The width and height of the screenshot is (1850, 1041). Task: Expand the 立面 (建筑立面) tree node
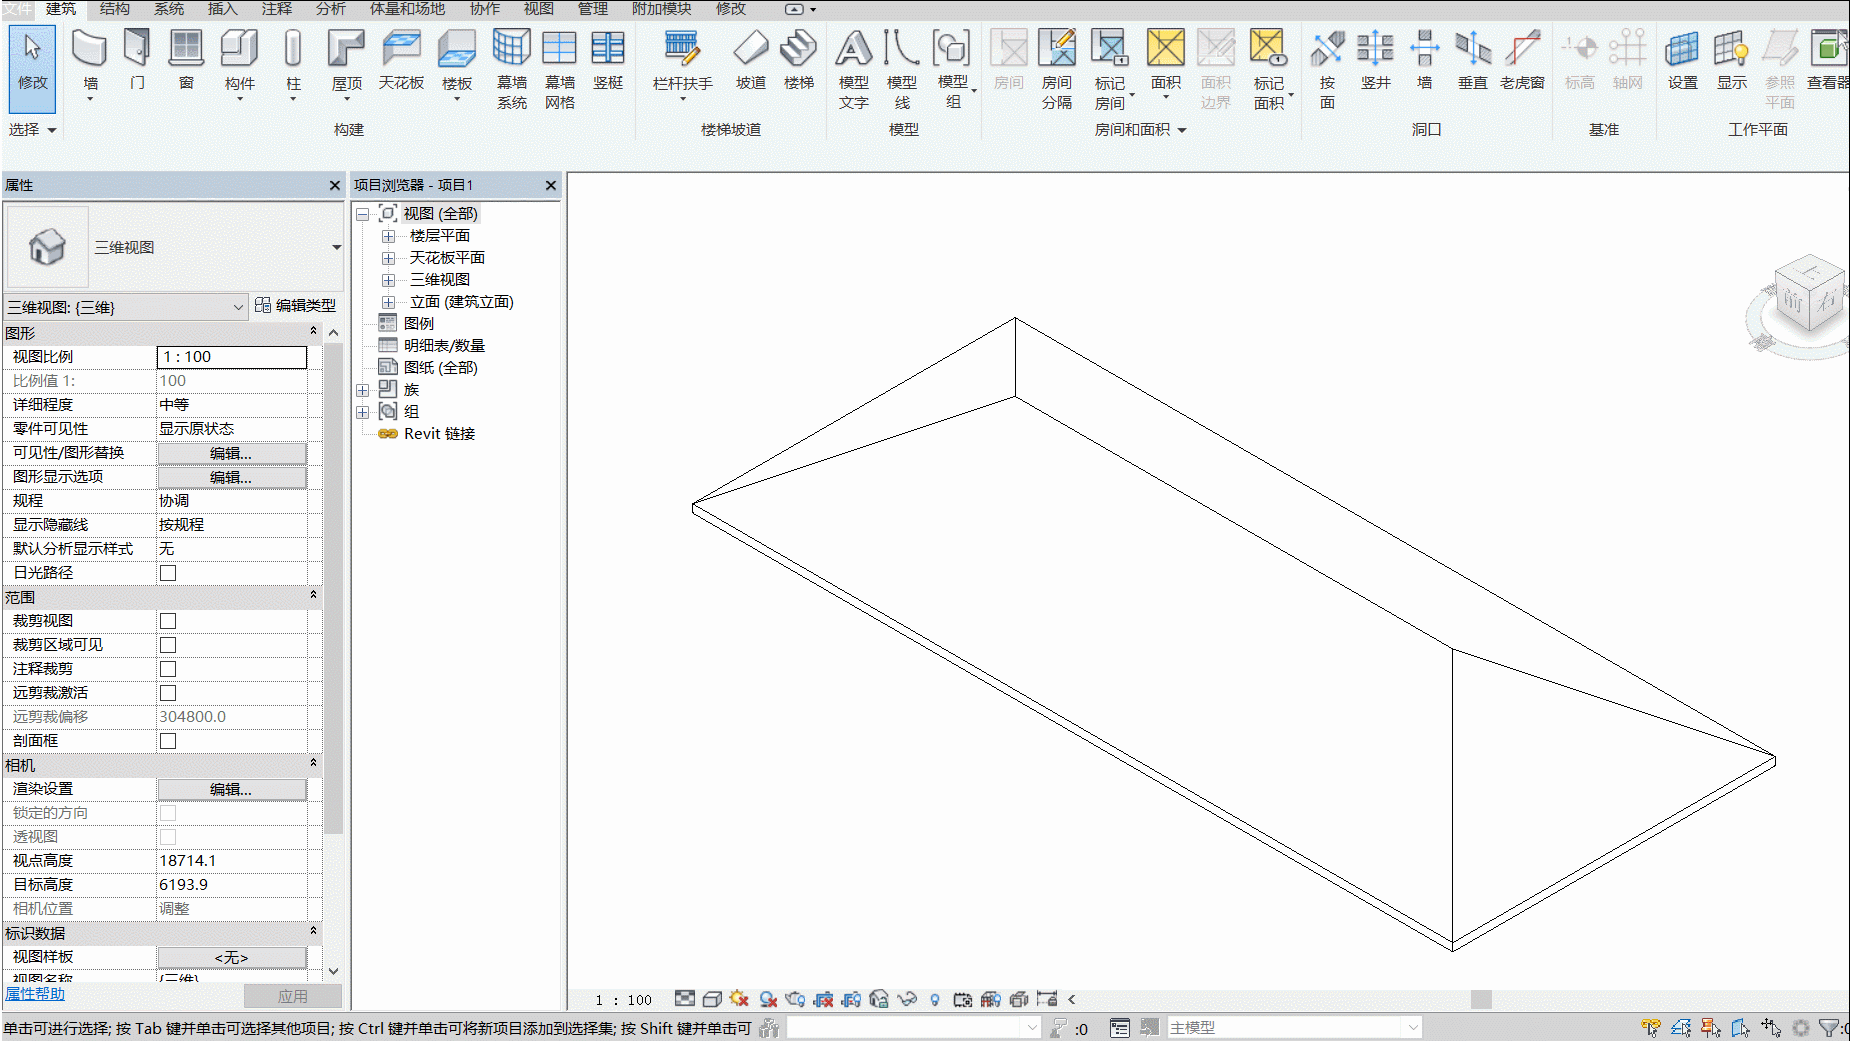(x=388, y=302)
